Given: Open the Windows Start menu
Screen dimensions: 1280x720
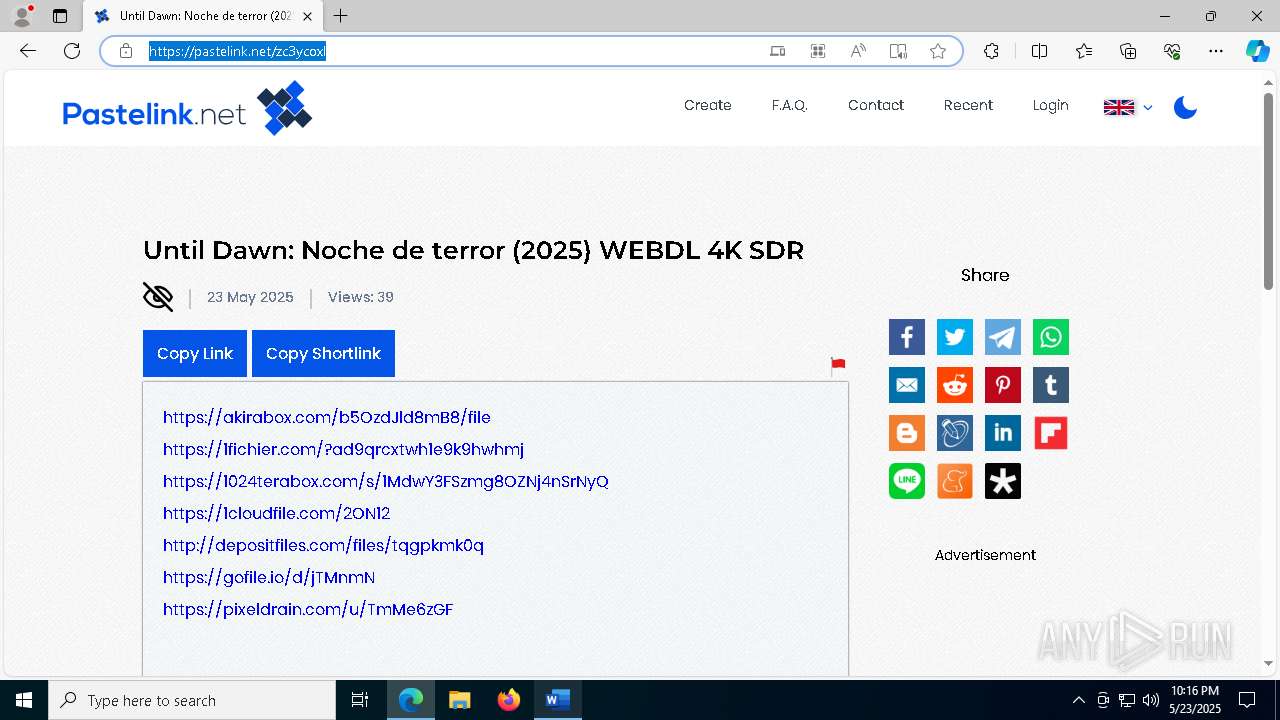Looking at the screenshot, I should 24,700.
